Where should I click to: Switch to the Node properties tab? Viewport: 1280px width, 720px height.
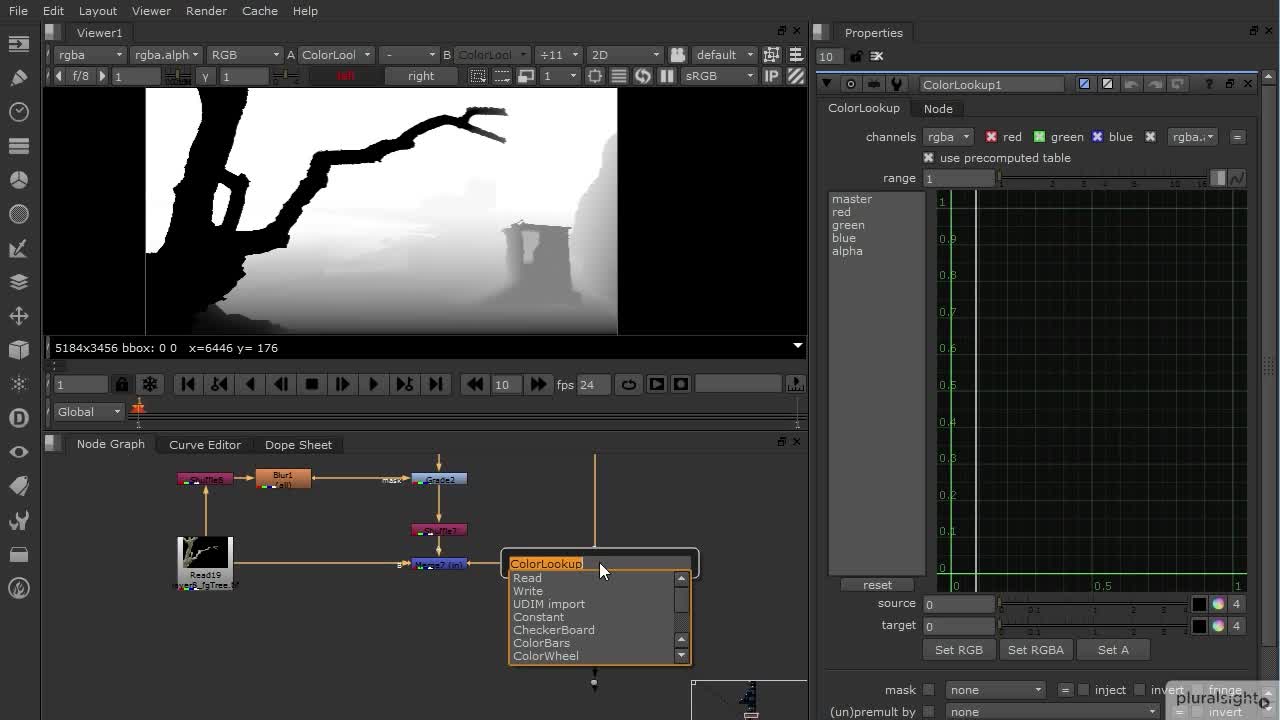coord(938,108)
